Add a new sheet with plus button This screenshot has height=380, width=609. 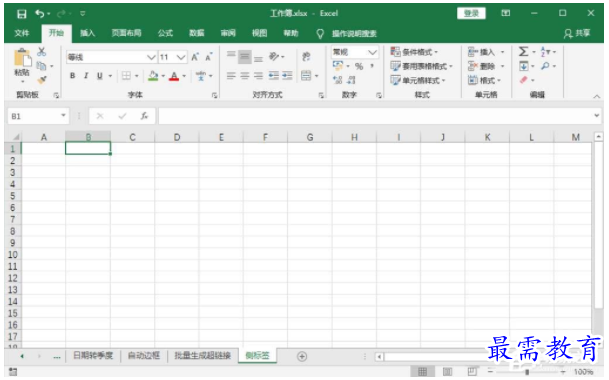coord(302,356)
